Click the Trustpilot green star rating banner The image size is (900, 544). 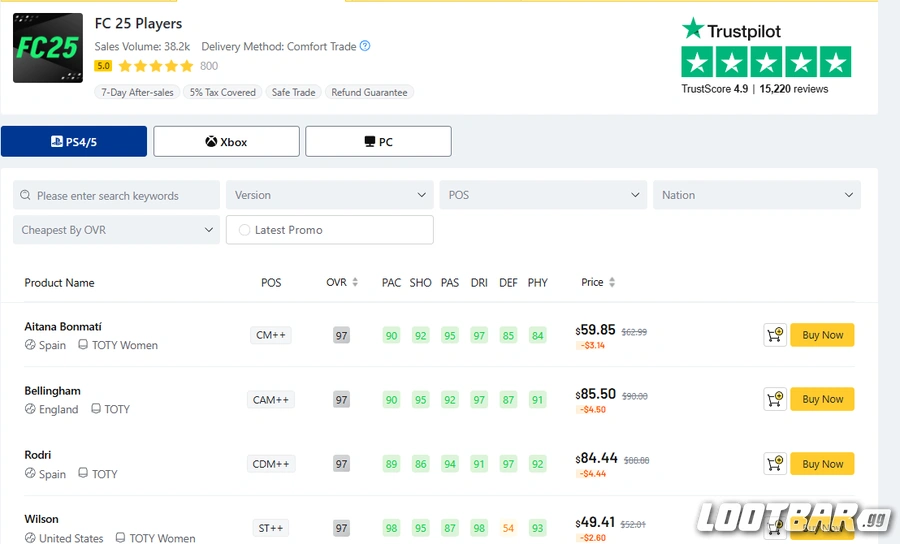tap(766, 61)
